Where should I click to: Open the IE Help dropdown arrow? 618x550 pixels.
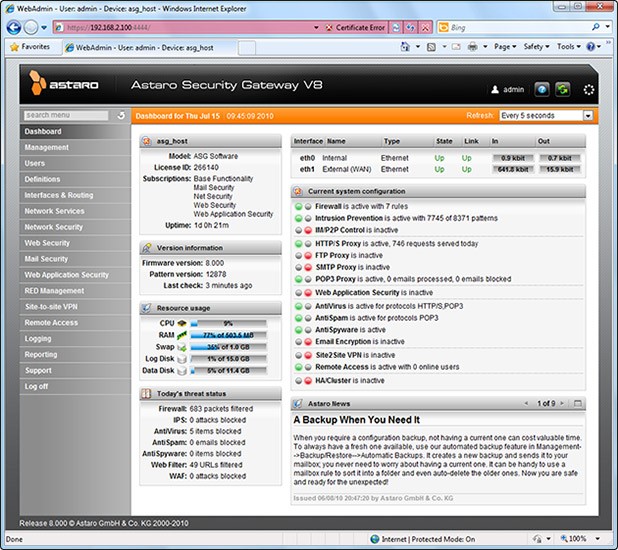tap(599, 47)
